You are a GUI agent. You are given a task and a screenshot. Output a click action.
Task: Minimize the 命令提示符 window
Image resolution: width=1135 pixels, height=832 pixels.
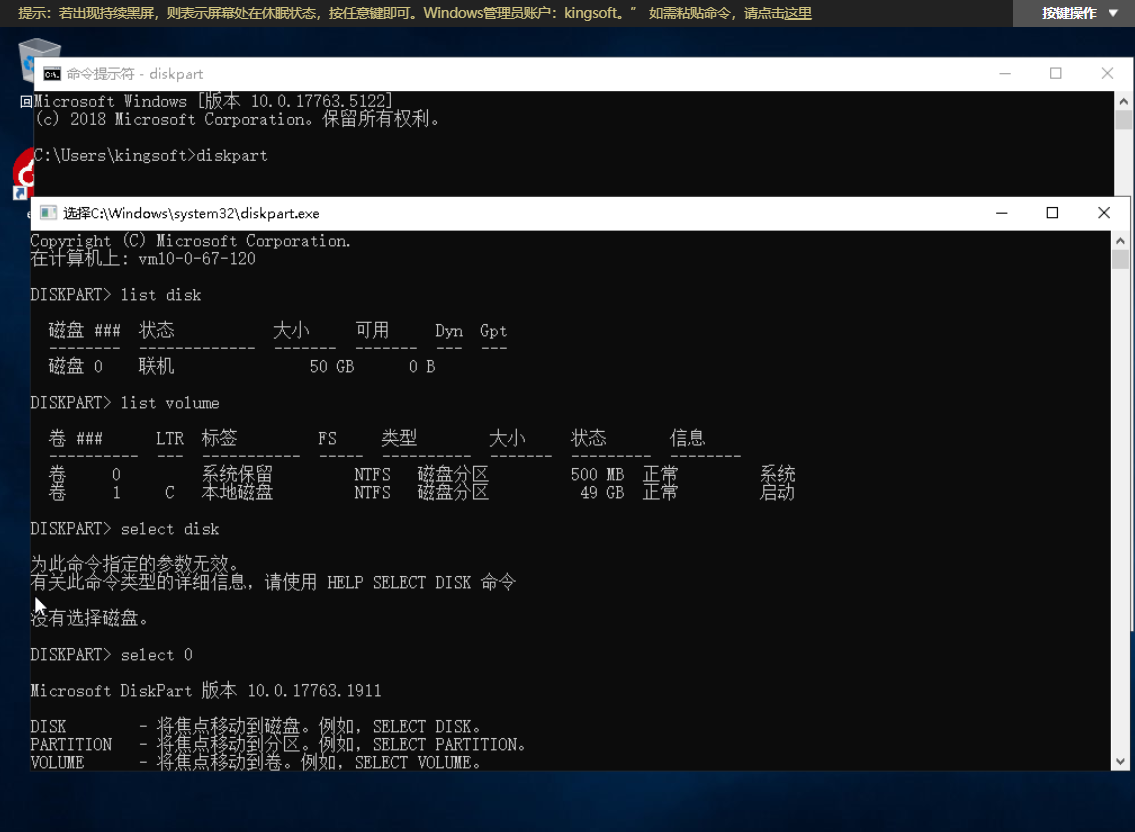point(1005,74)
